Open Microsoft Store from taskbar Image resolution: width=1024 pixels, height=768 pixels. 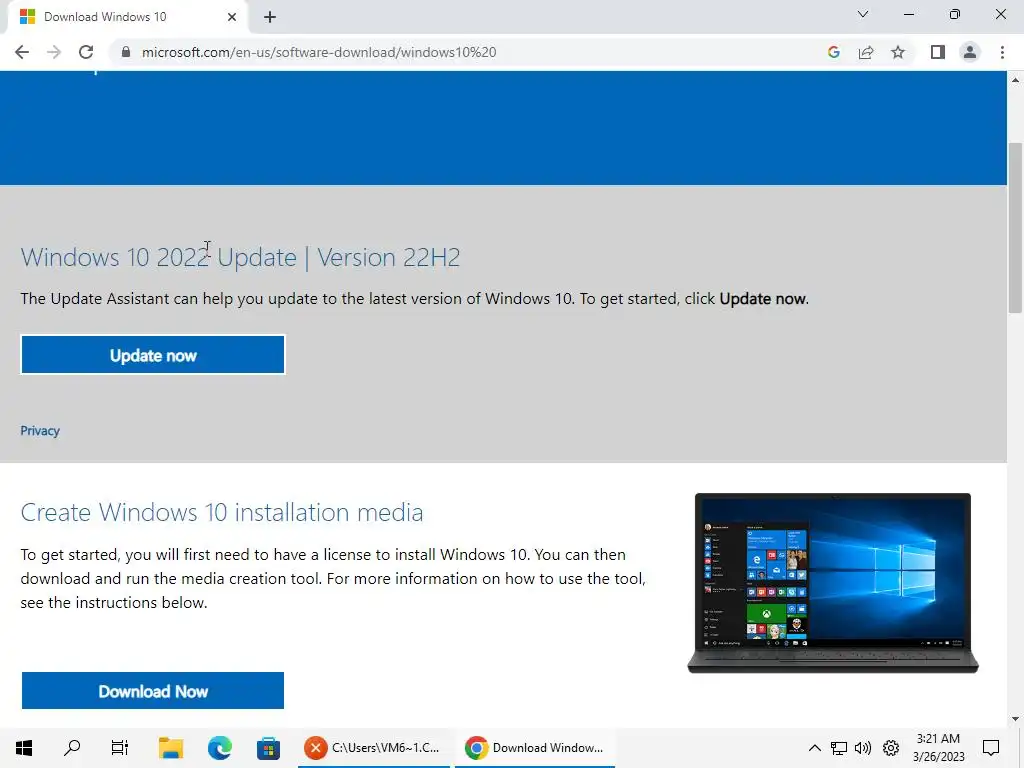268,748
